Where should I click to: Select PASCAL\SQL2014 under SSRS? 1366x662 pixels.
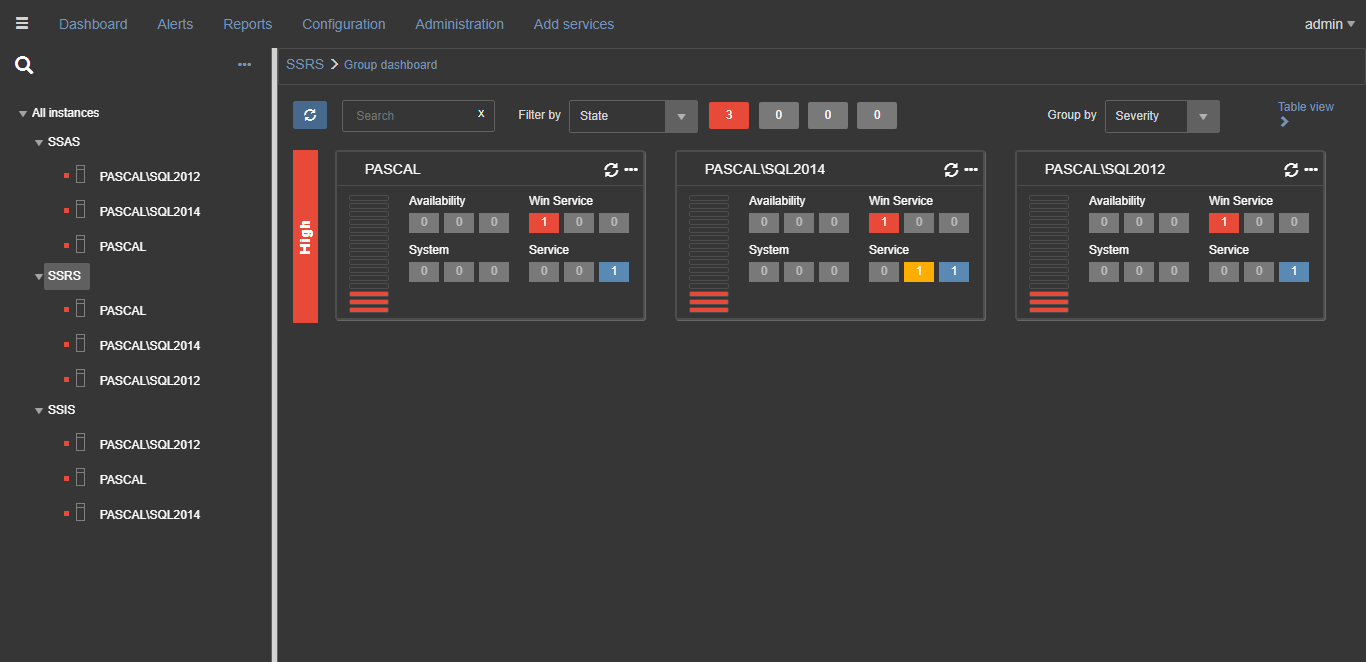[150, 346]
